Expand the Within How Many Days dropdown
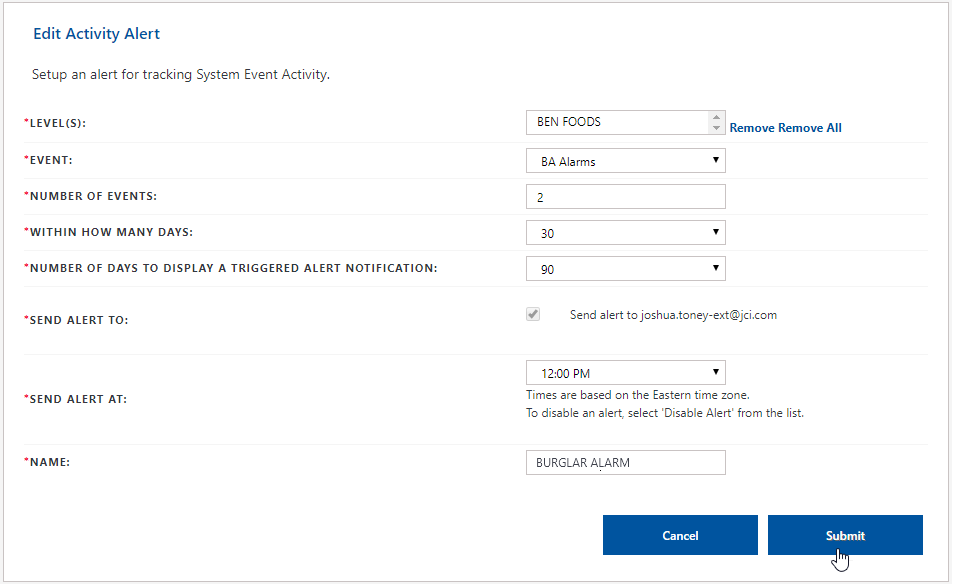 (625, 233)
